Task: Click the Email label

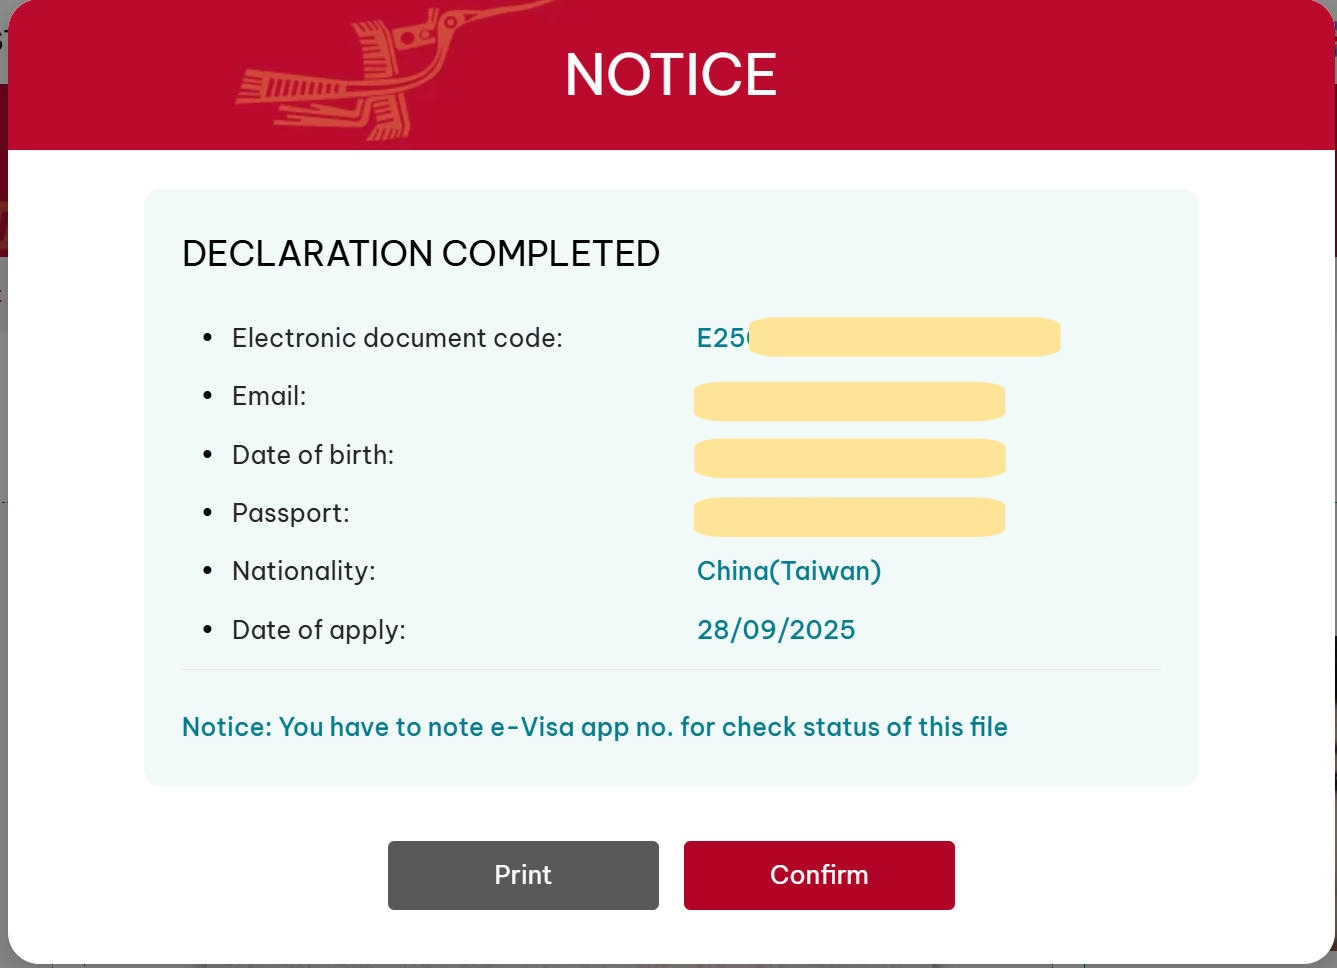Action: tap(269, 396)
